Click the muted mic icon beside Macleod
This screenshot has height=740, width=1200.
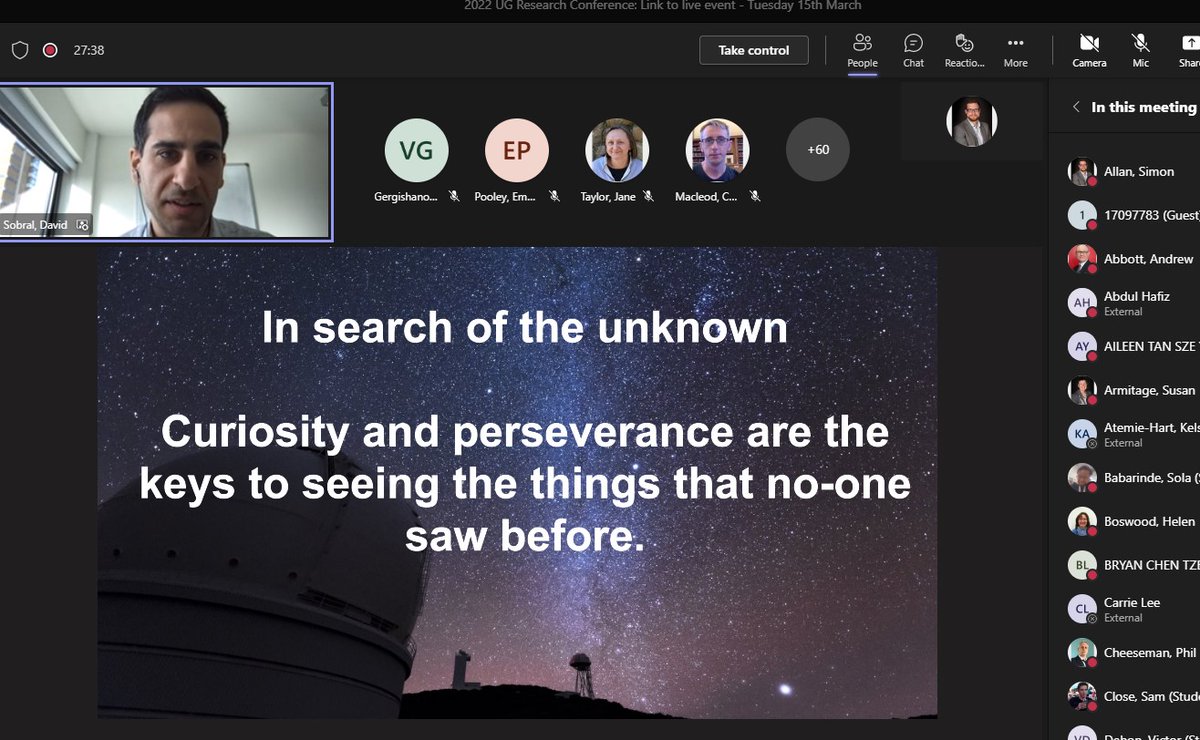click(x=755, y=197)
